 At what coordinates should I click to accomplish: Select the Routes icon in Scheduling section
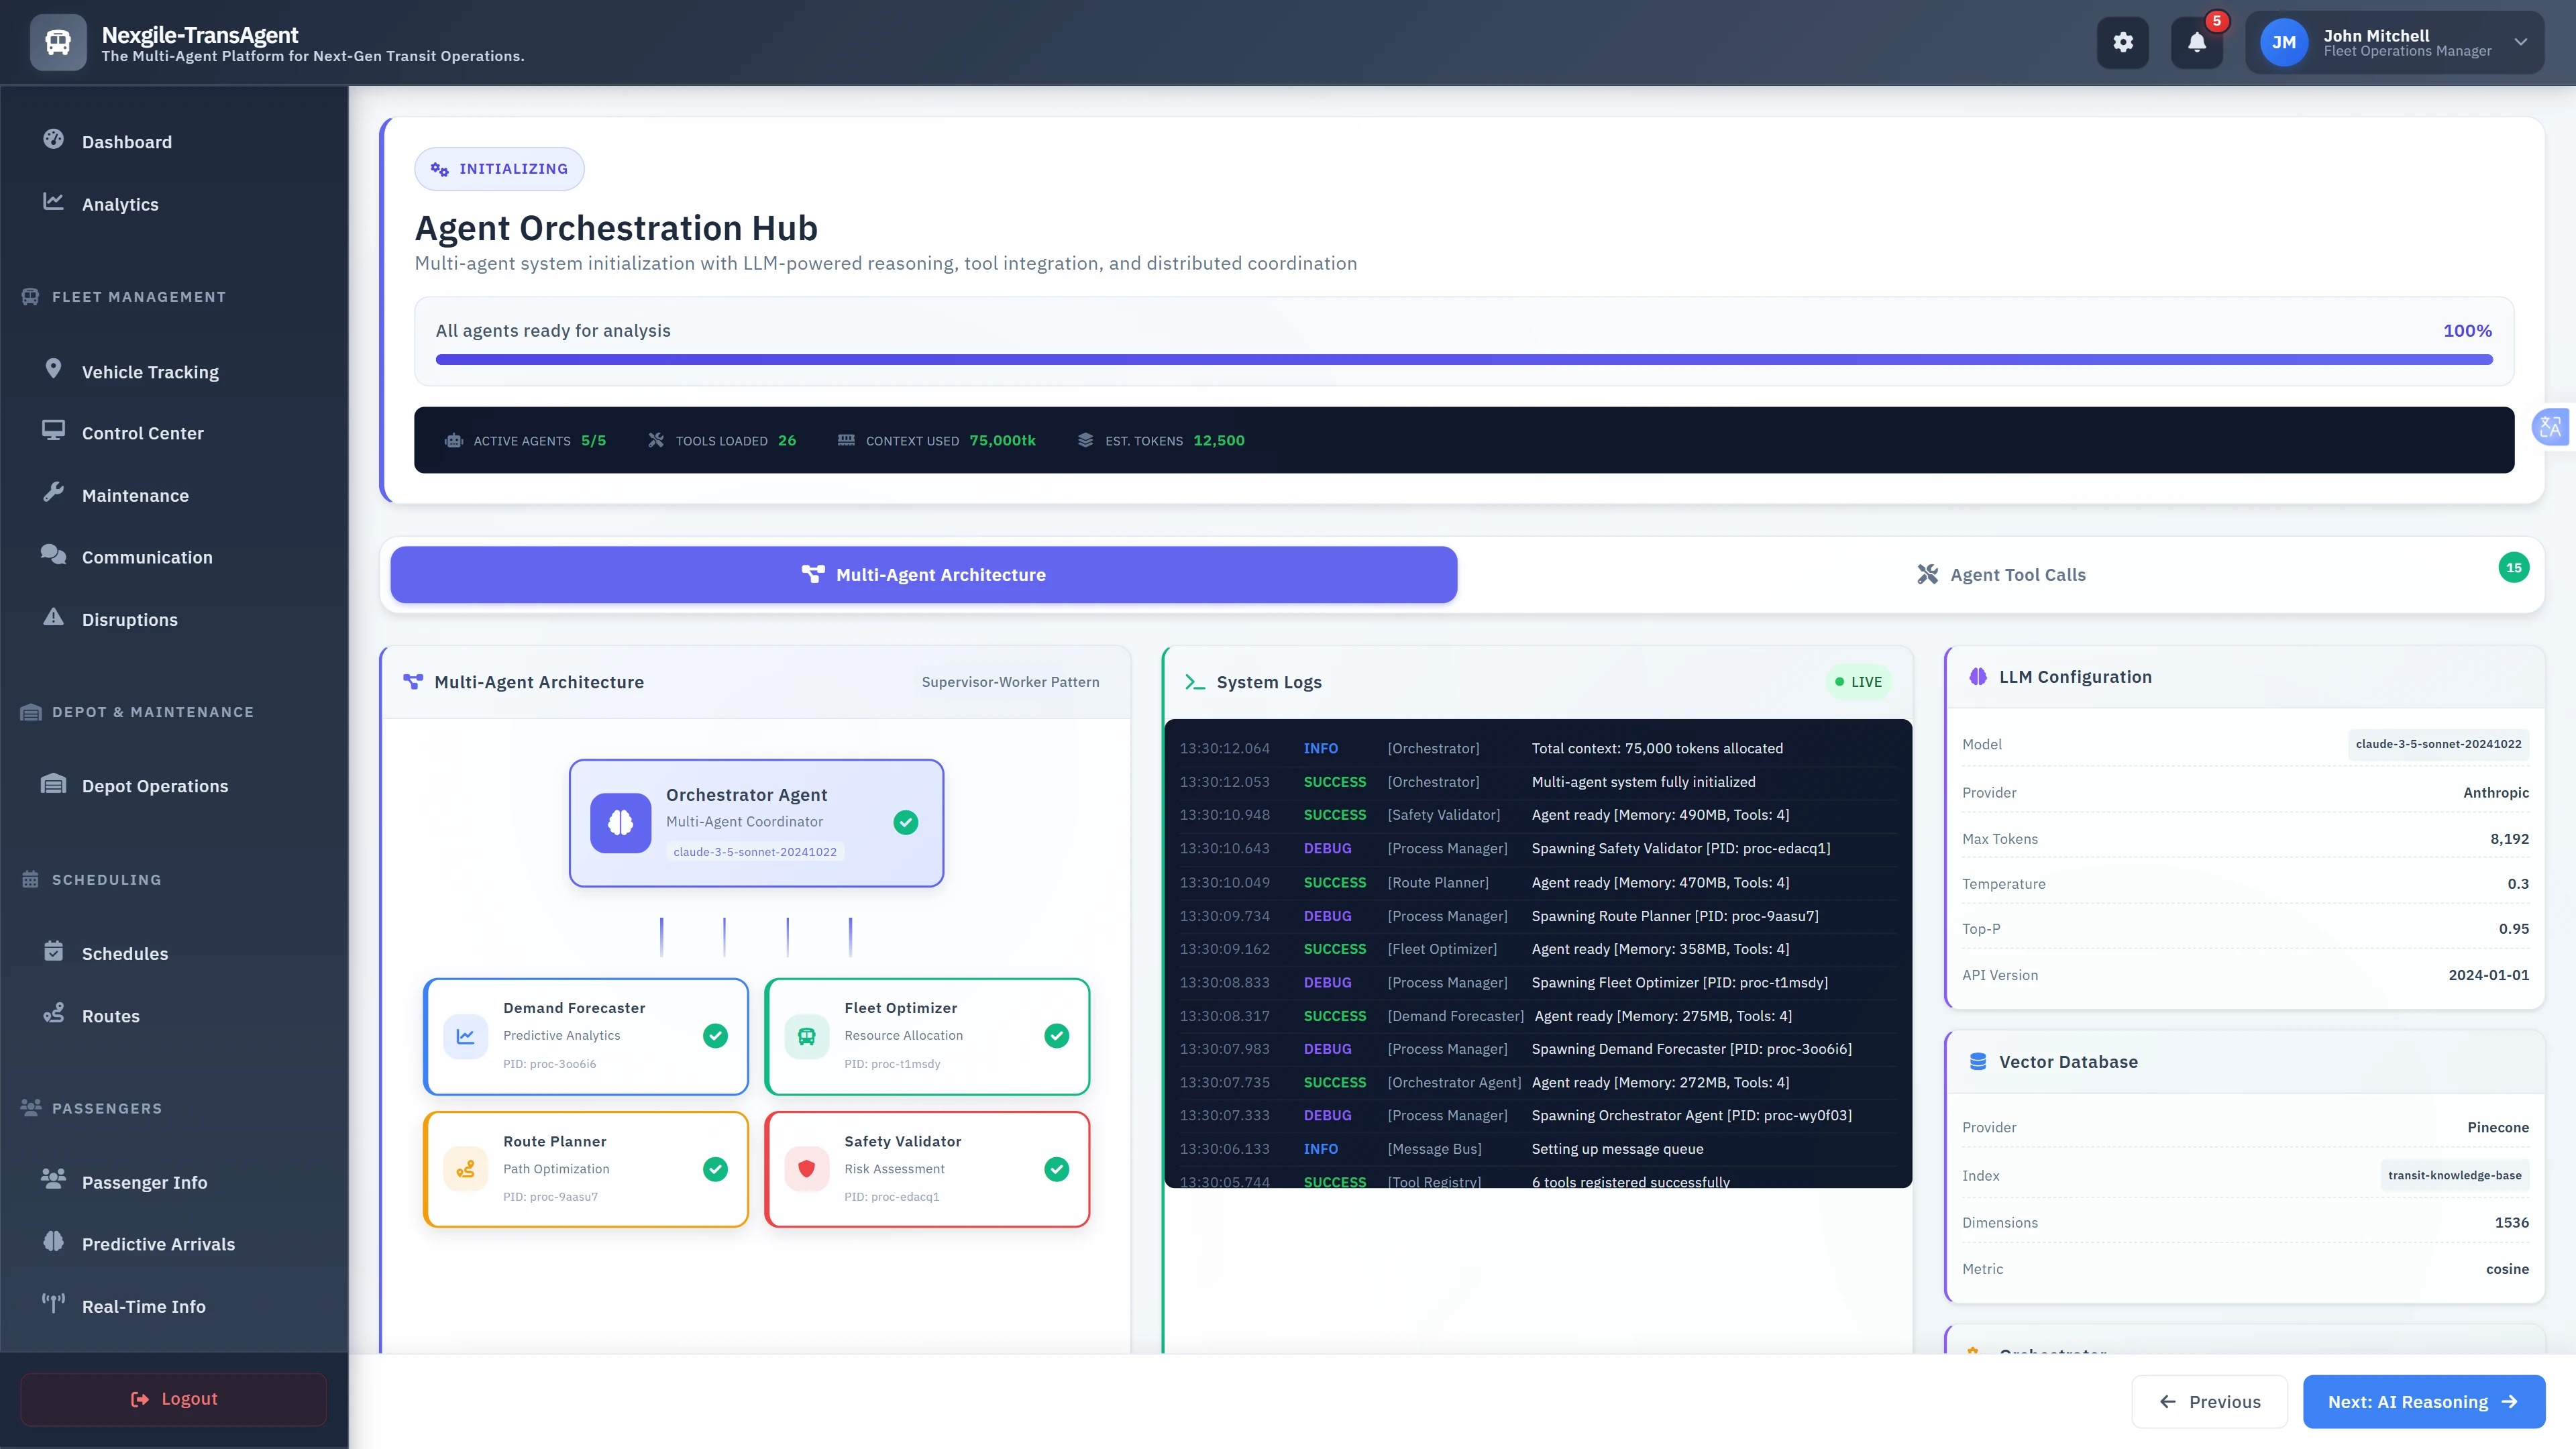point(55,1015)
